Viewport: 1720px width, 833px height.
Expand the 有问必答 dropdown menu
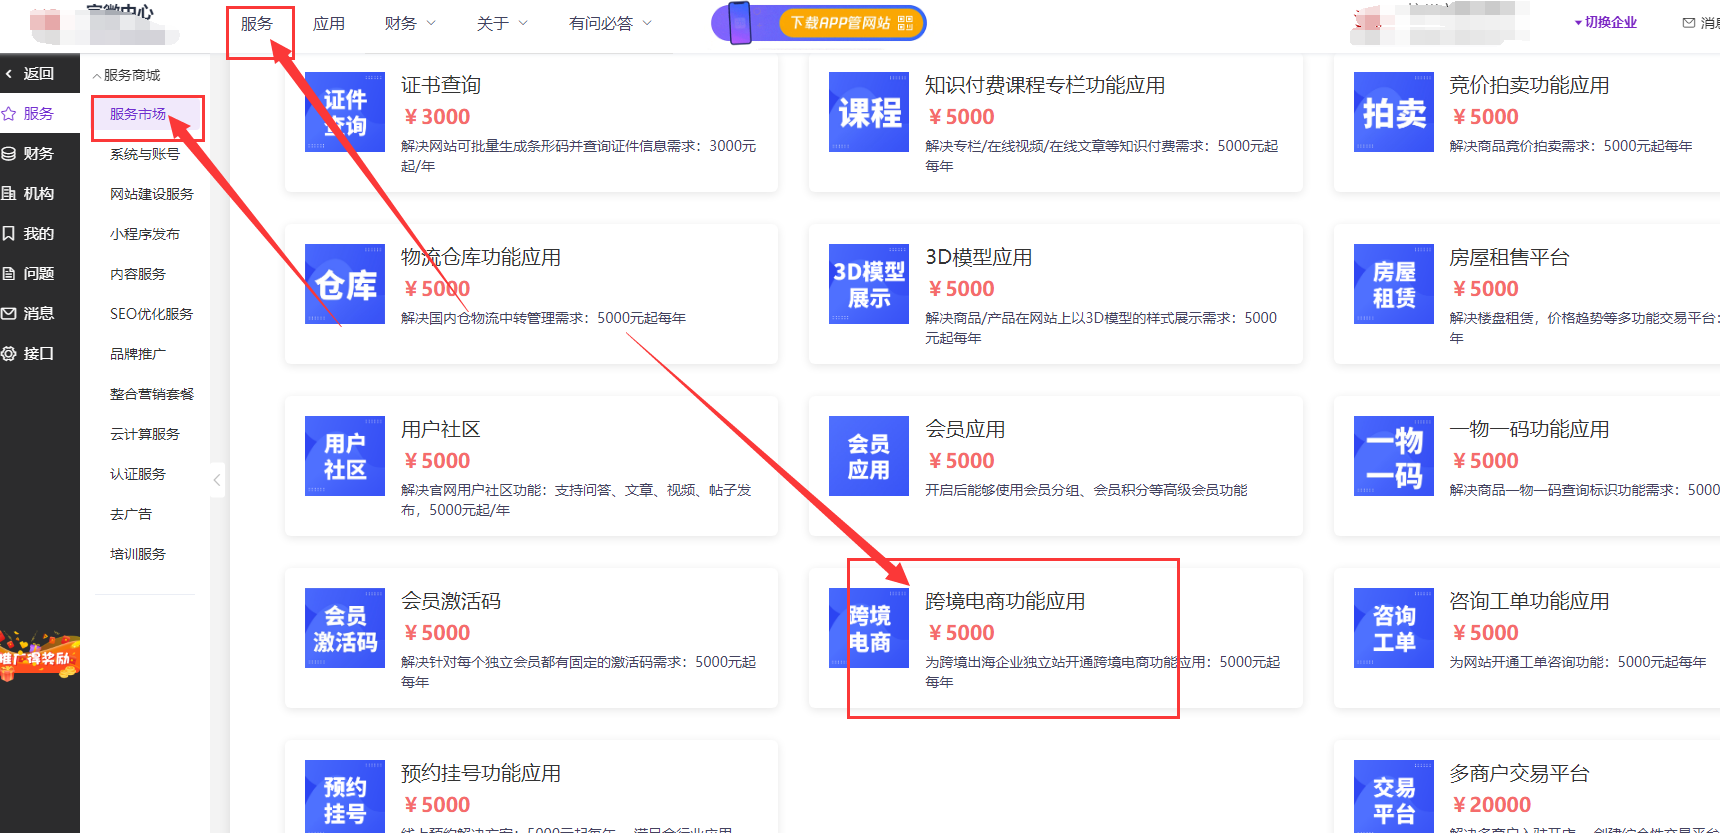(610, 23)
